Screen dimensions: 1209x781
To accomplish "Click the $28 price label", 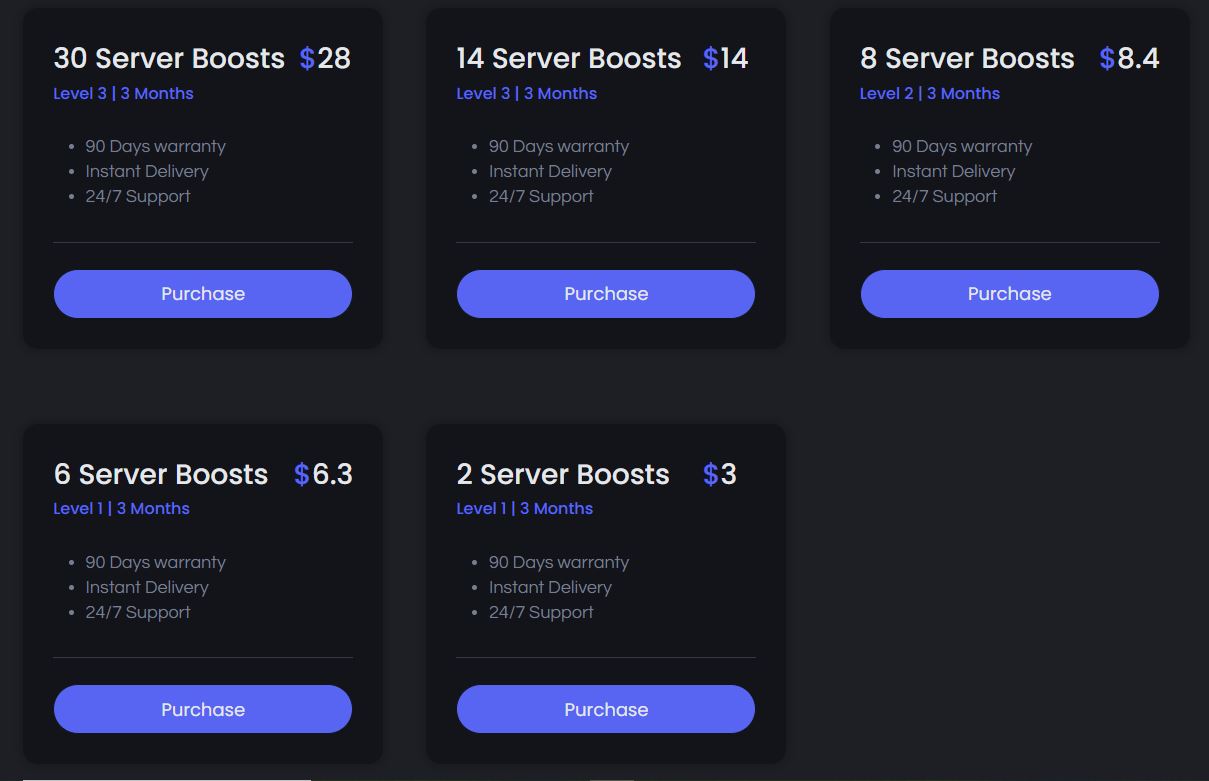I will tap(326, 59).
